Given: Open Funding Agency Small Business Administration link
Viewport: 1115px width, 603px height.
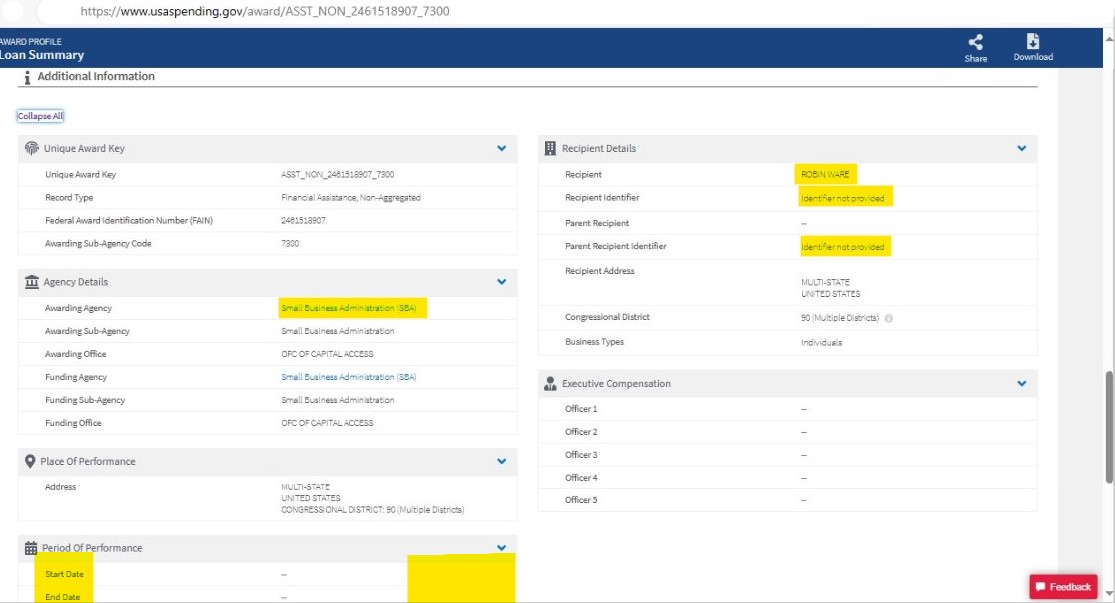Looking at the screenshot, I should coord(348,377).
